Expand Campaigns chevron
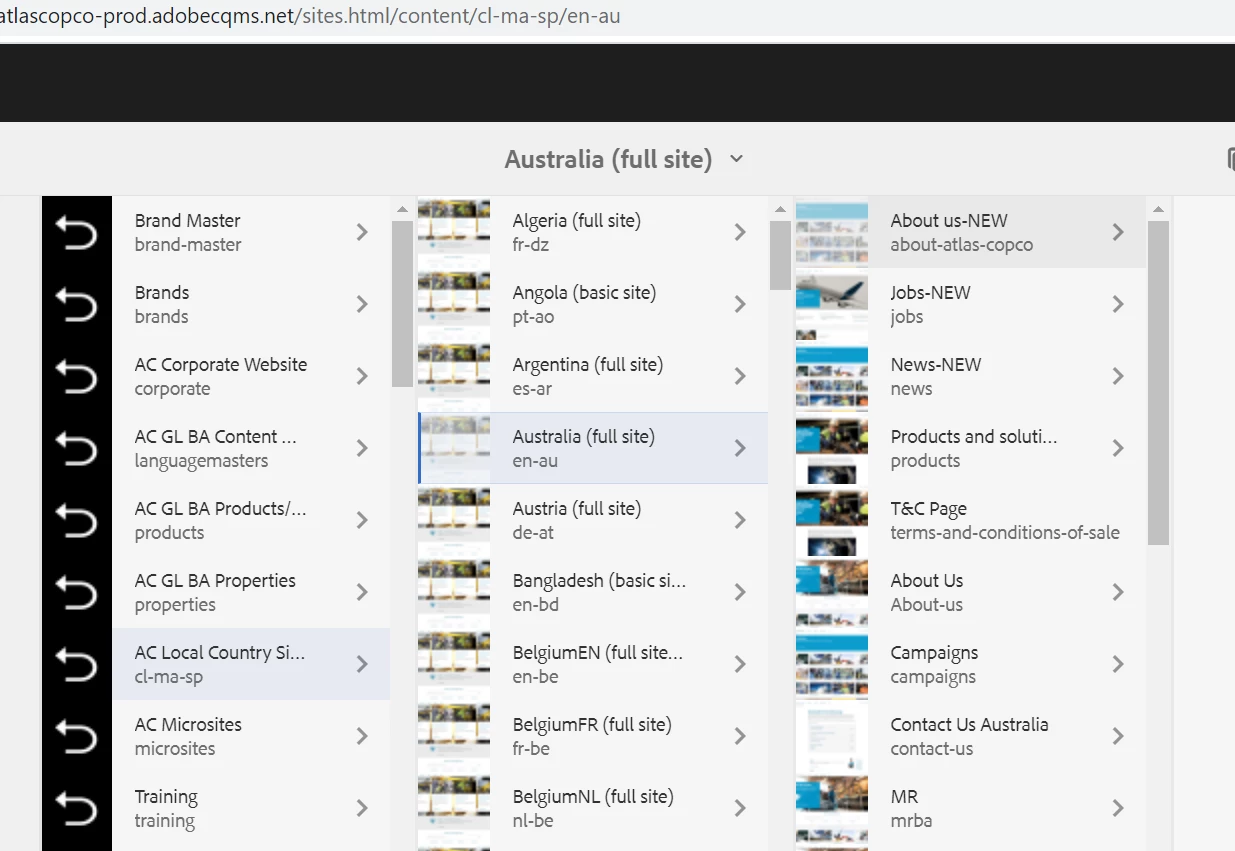The width and height of the screenshot is (1235, 851). click(x=1118, y=664)
